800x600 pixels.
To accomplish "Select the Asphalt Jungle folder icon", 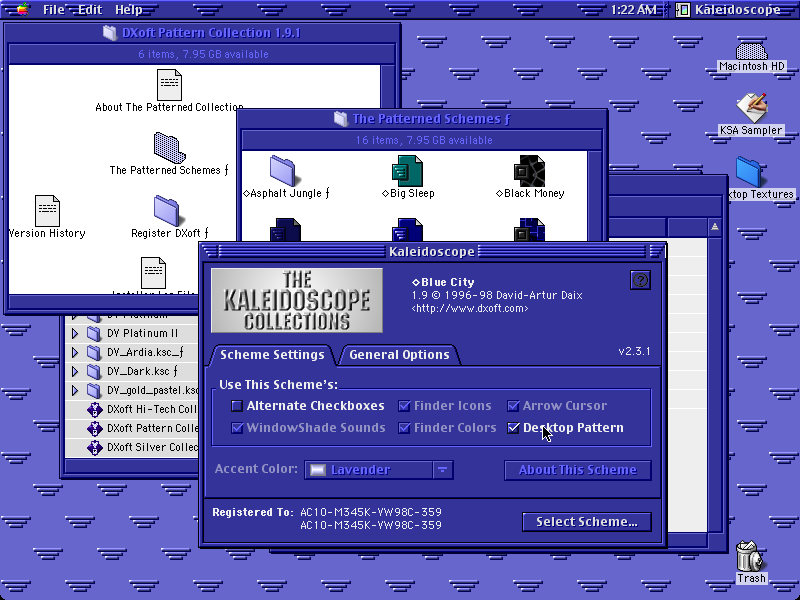I will [282, 171].
